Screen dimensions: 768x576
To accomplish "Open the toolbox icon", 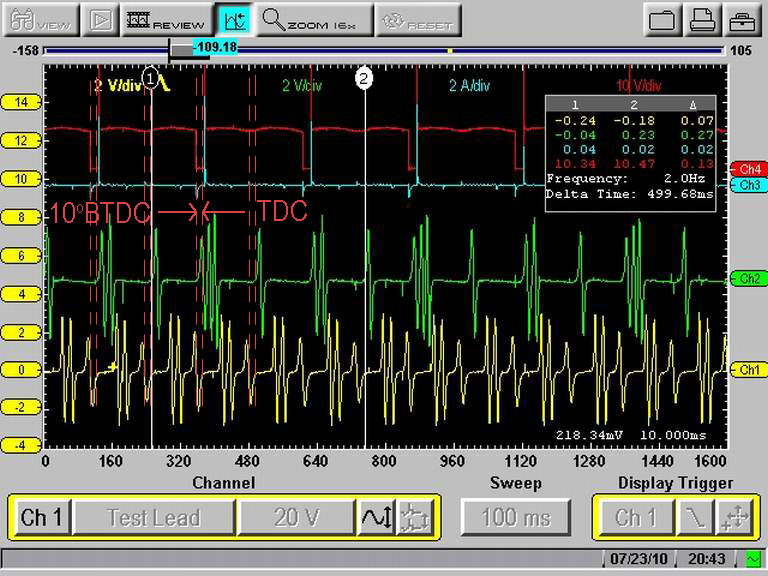I will coord(742,20).
